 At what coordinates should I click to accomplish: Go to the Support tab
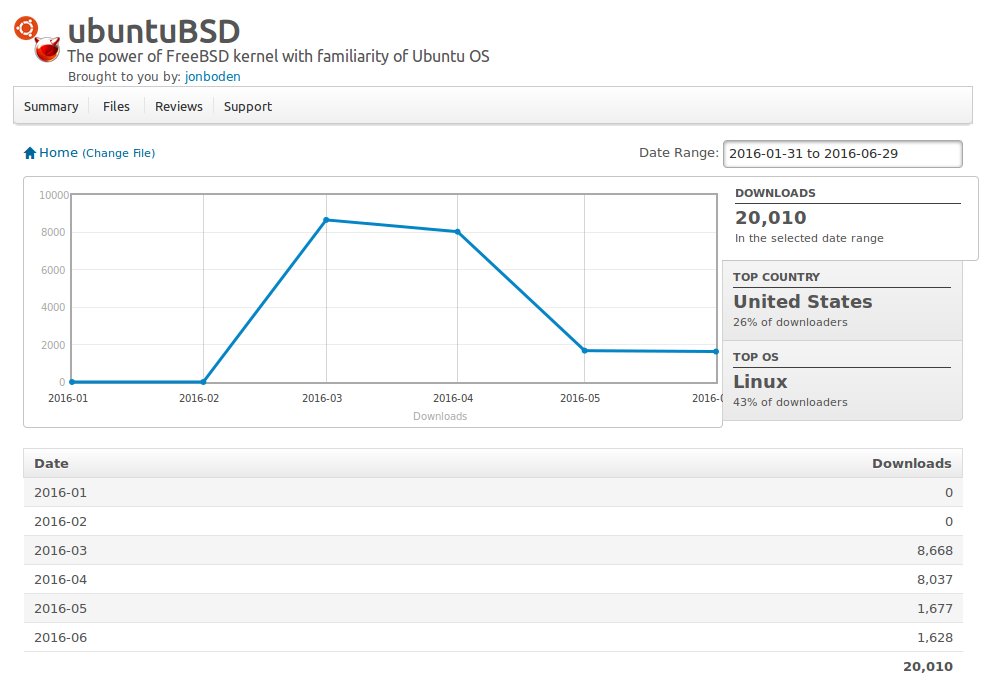248,106
